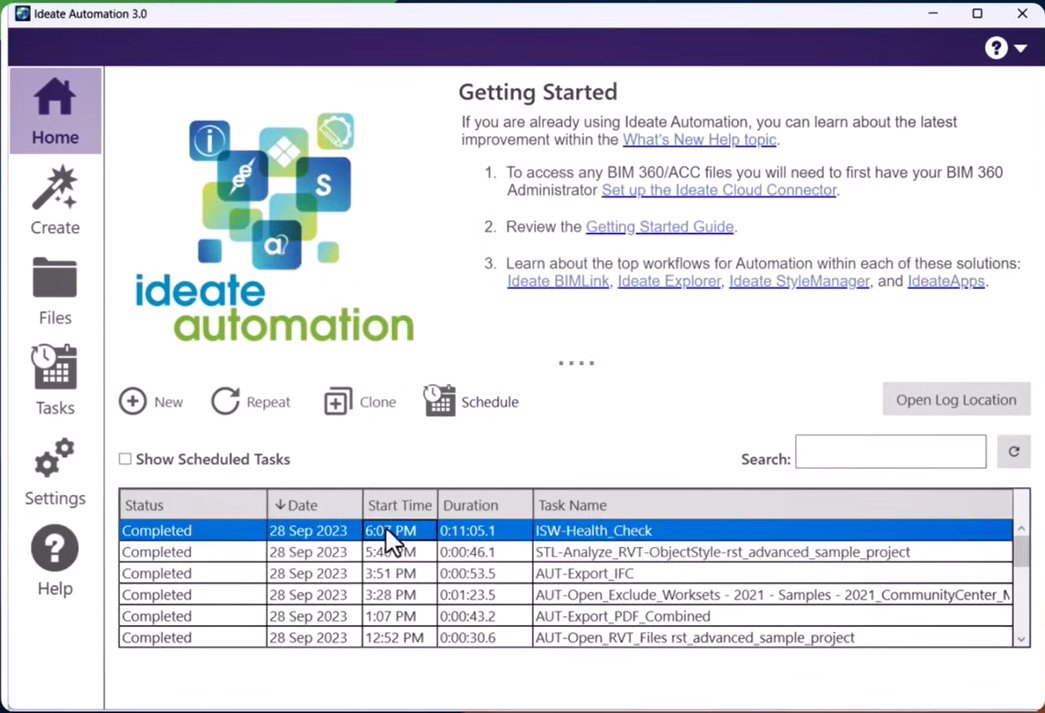Screen dimensions: 1045x713
Task: Click the Clone task icon
Action: coord(338,402)
